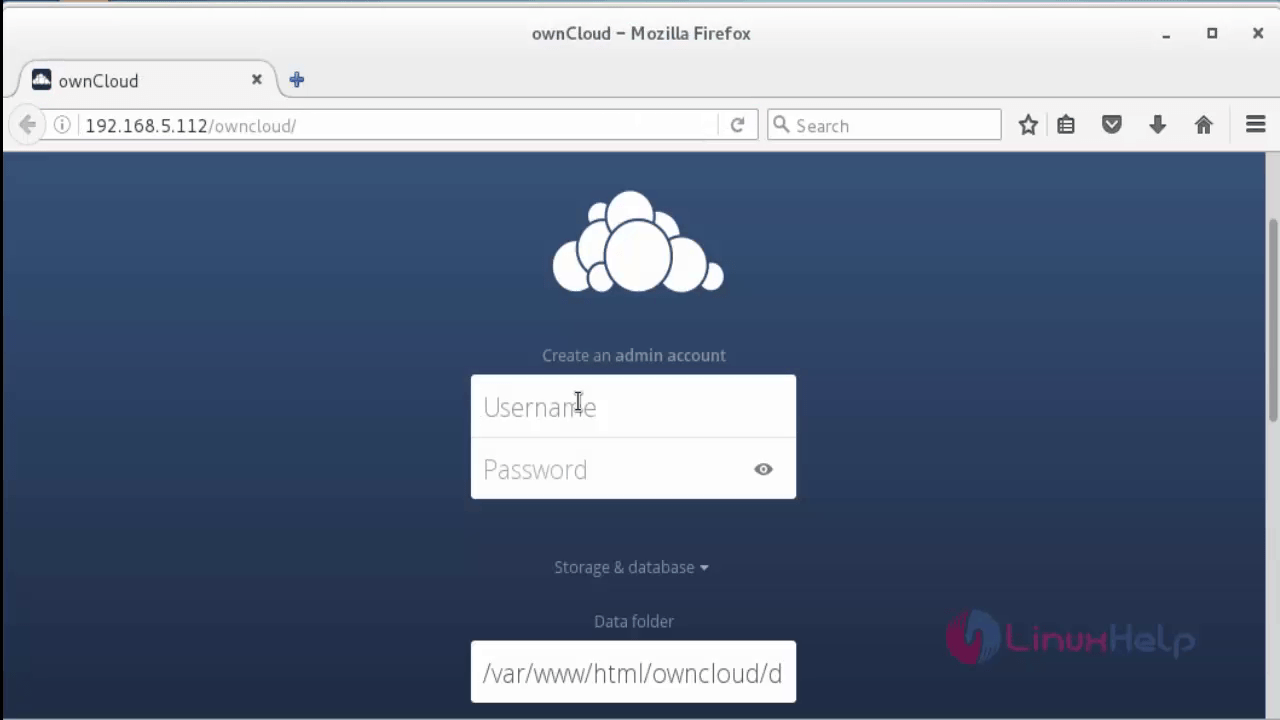The image size is (1280, 720).
Task: Click the 'Data folder' label
Action: pyautogui.click(x=634, y=621)
